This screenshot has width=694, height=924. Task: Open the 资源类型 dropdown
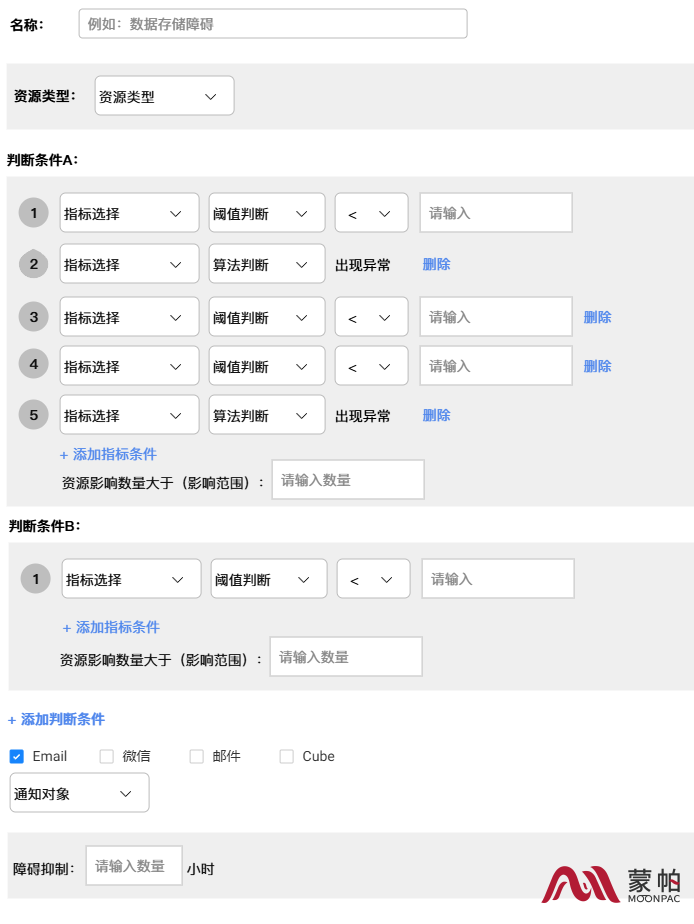point(164,97)
